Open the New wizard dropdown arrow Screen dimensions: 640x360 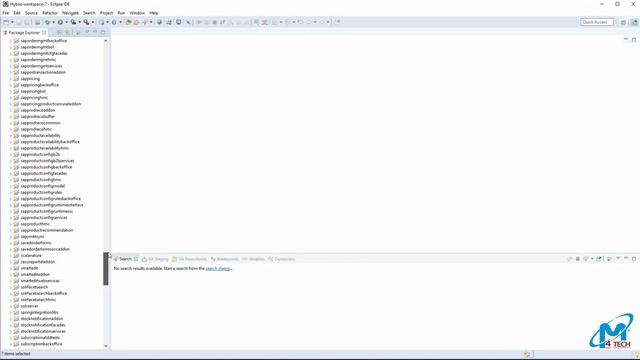(x=12, y=22)
